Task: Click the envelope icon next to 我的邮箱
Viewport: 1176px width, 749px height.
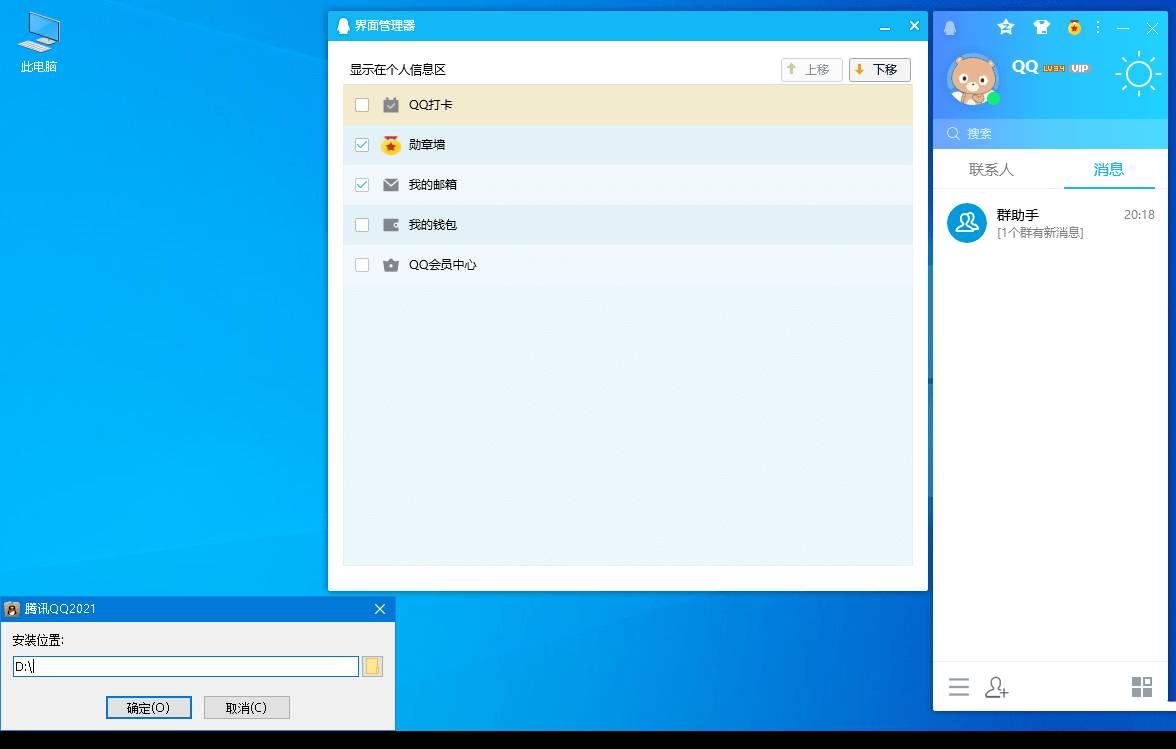Action: click(390, 184)
